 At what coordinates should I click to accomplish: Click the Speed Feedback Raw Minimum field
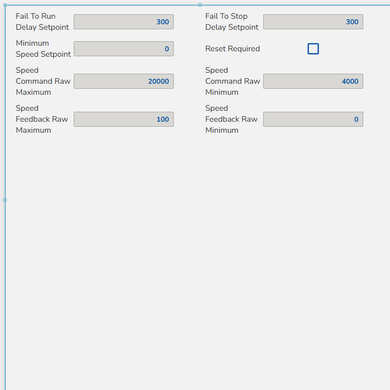[x=313, y=119]
